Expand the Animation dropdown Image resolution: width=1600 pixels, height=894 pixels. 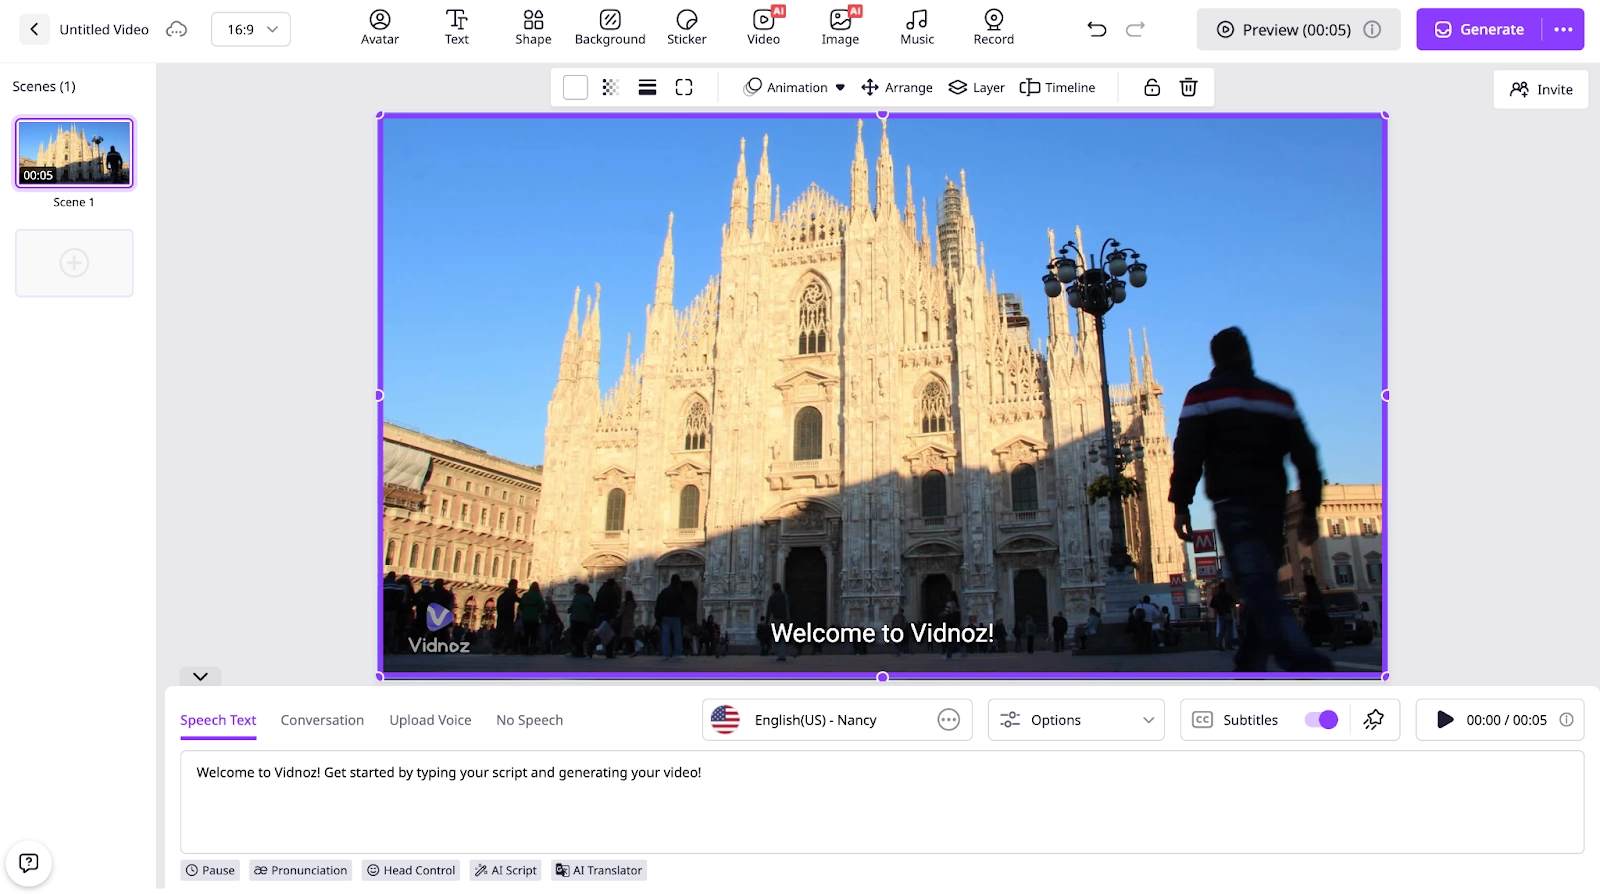coord(795,87)
